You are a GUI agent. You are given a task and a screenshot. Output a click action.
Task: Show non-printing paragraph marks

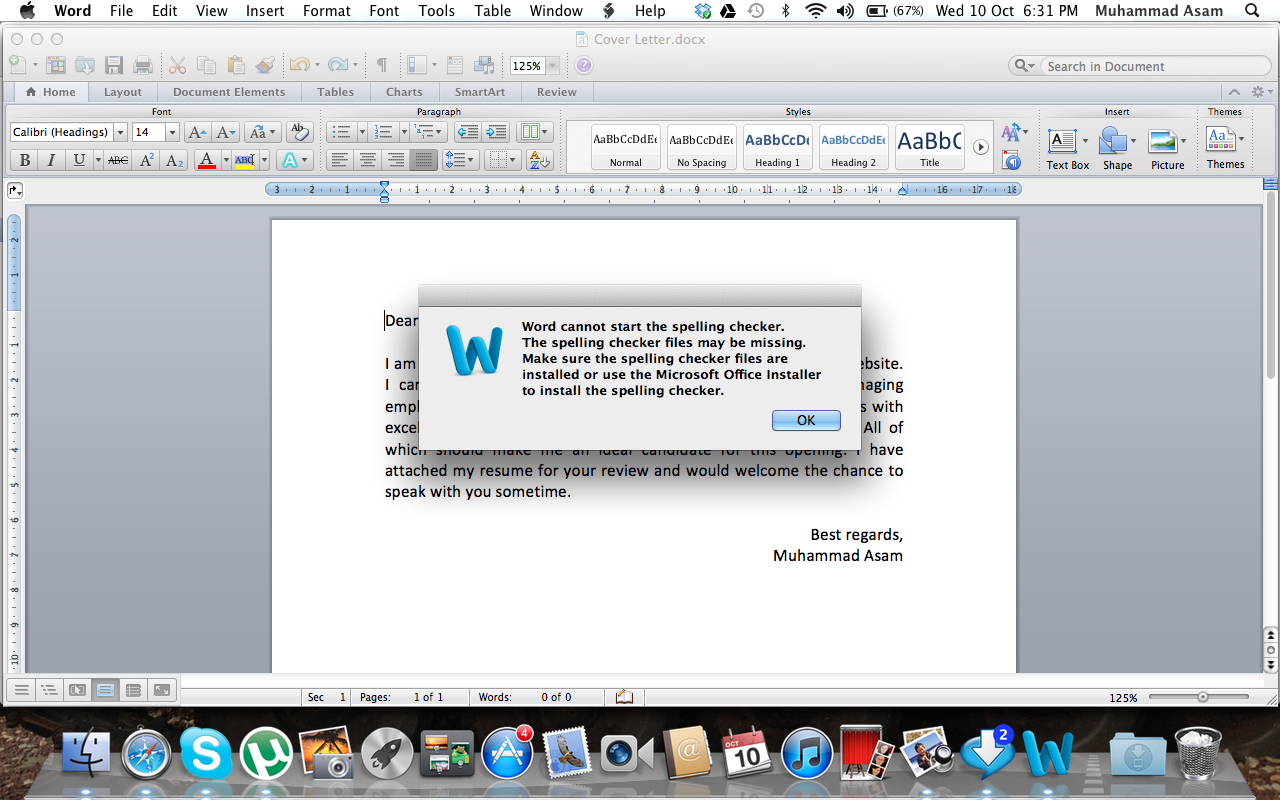tap(381, 66)
